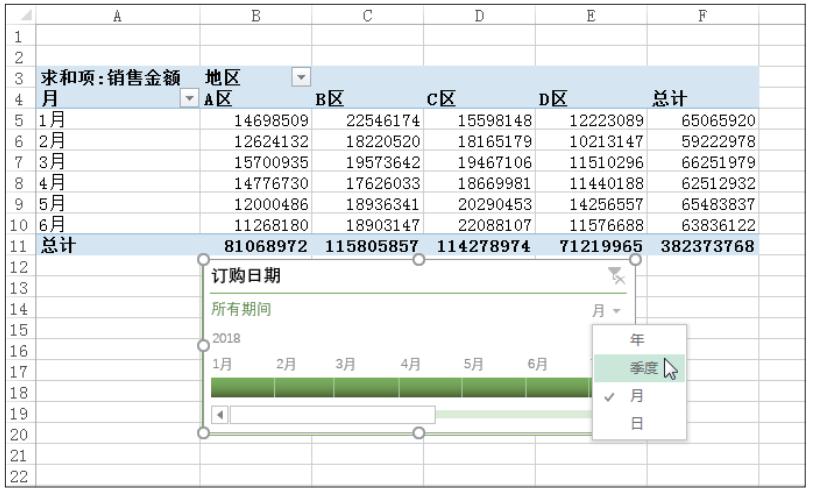Click the D区 column heading cell

pyautogui.click(x=591, y=98)
